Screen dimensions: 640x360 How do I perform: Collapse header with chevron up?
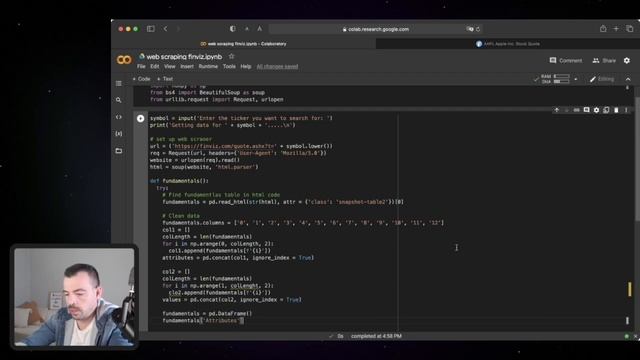(628, 79)
